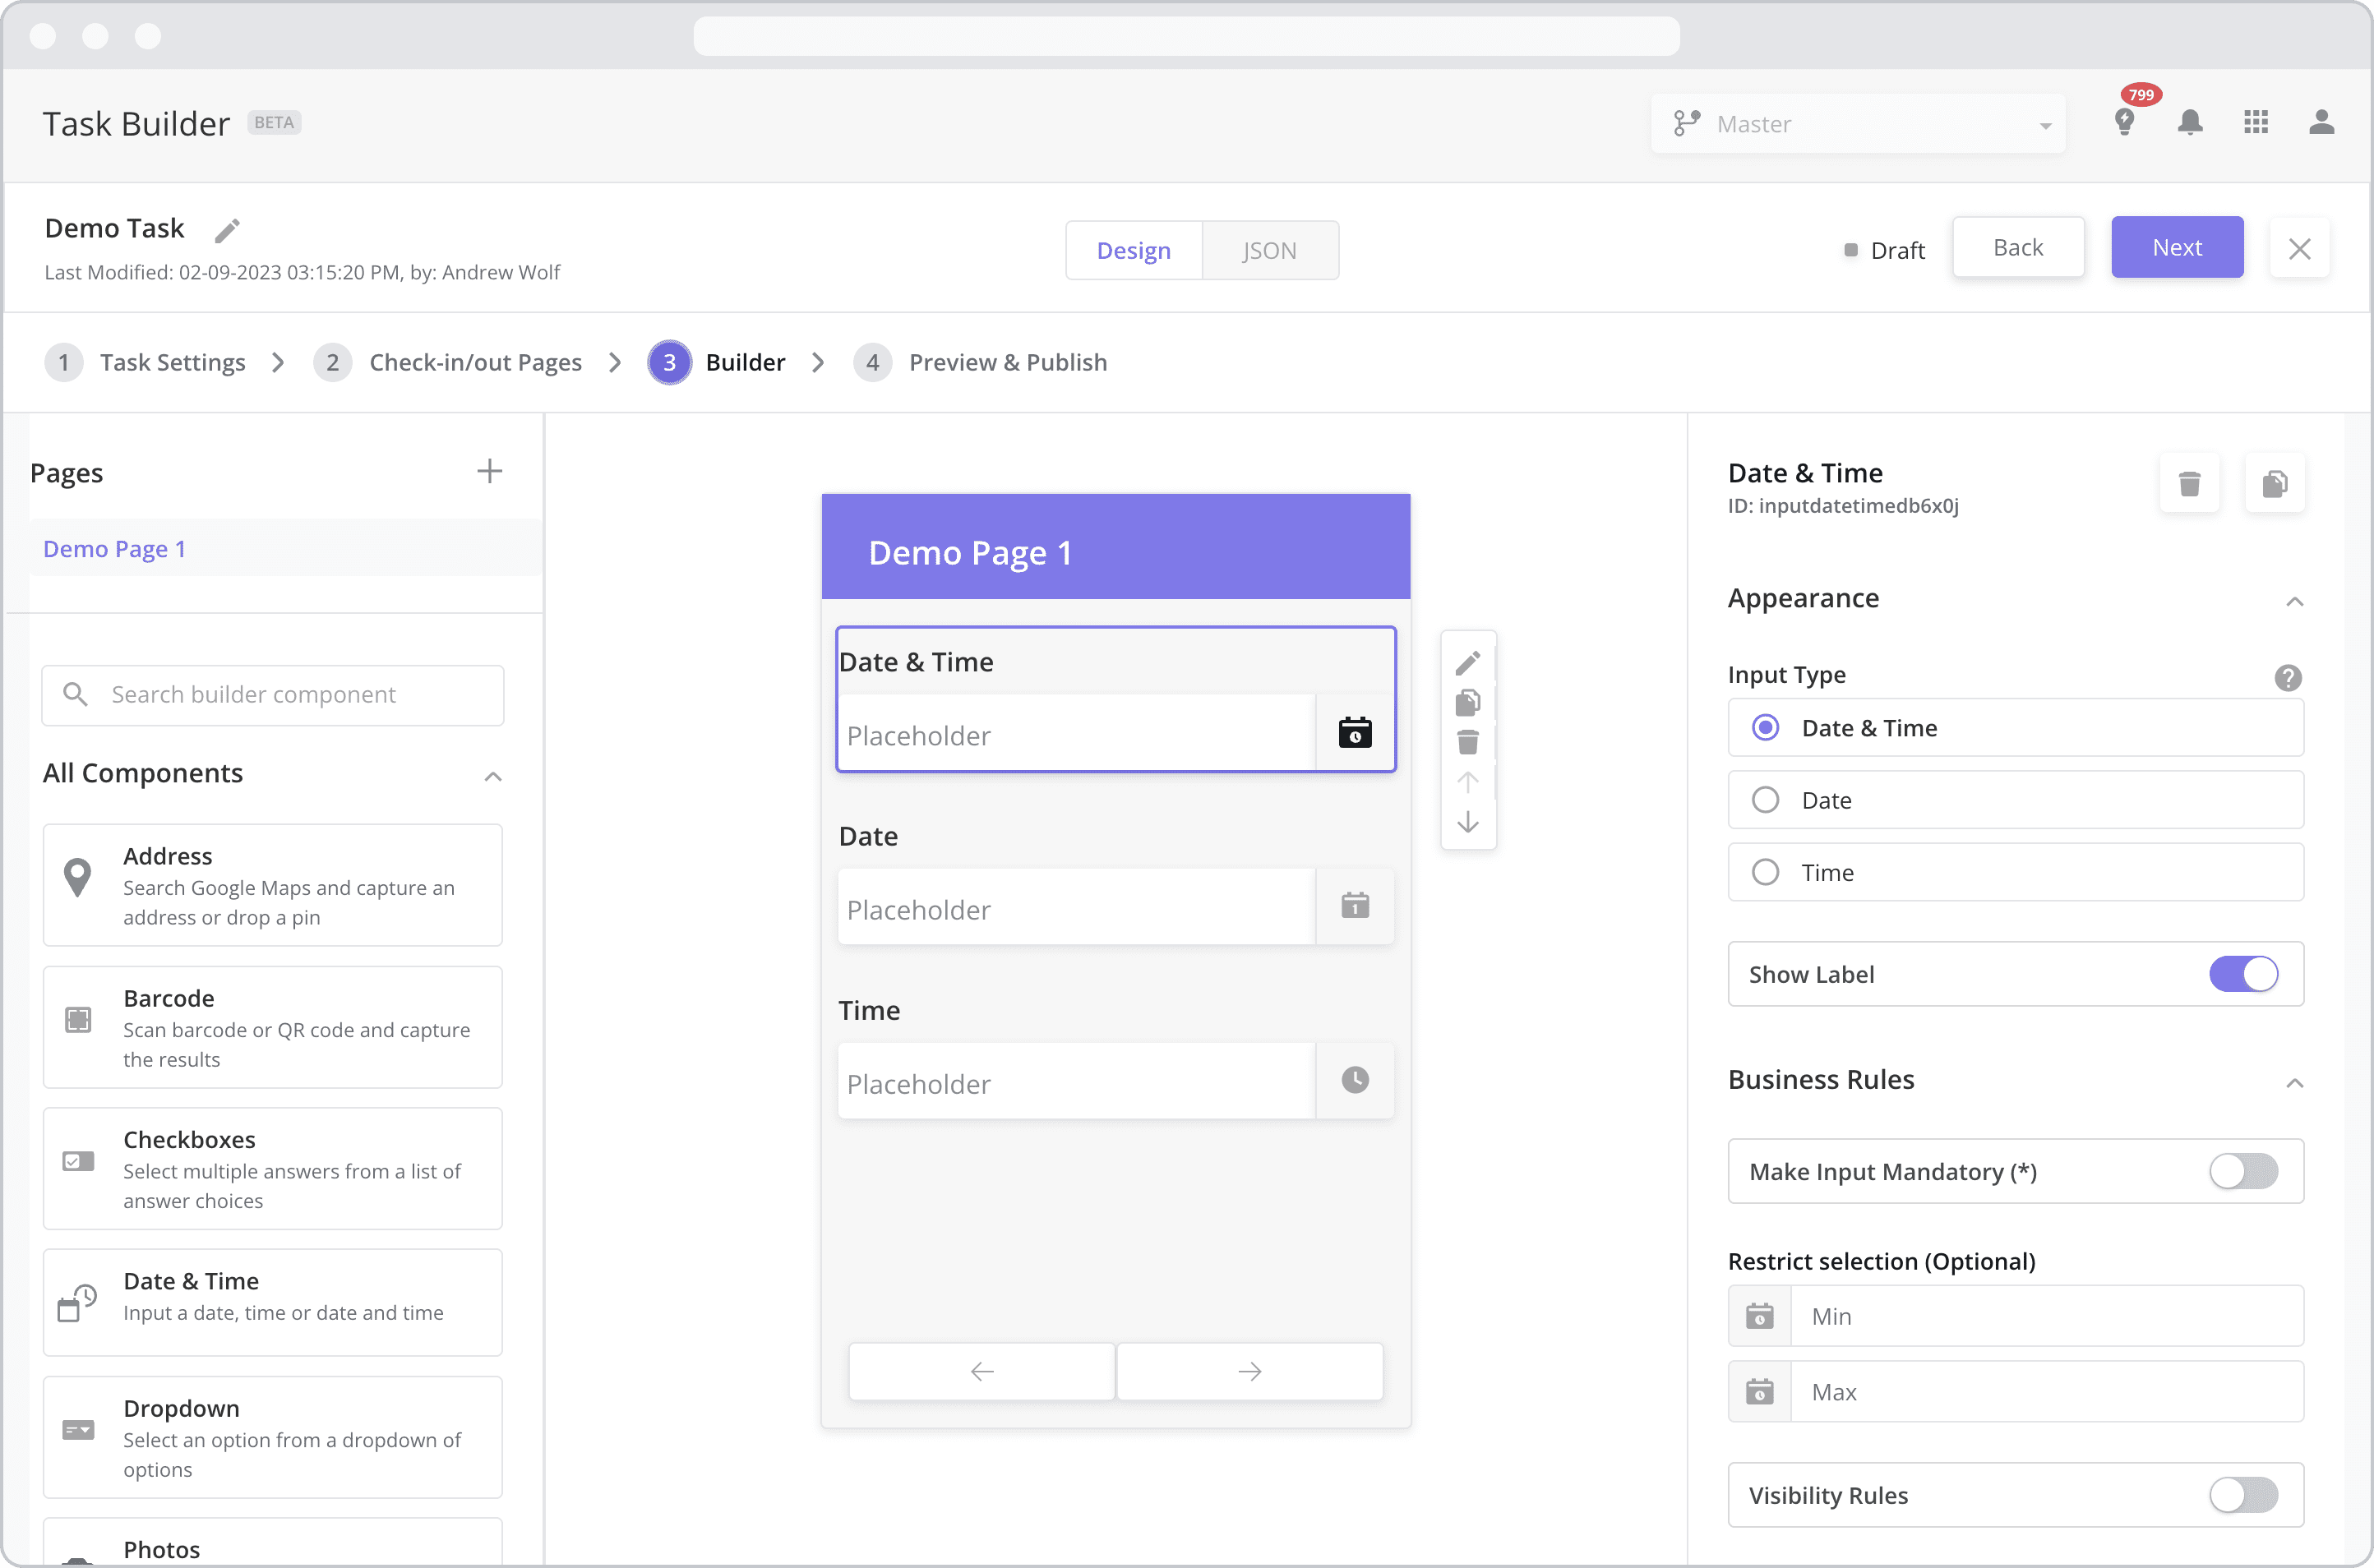Toggle Show Label switch off
The width and height of the screenshot is (2374, 1568).
tap(2244, 974)
